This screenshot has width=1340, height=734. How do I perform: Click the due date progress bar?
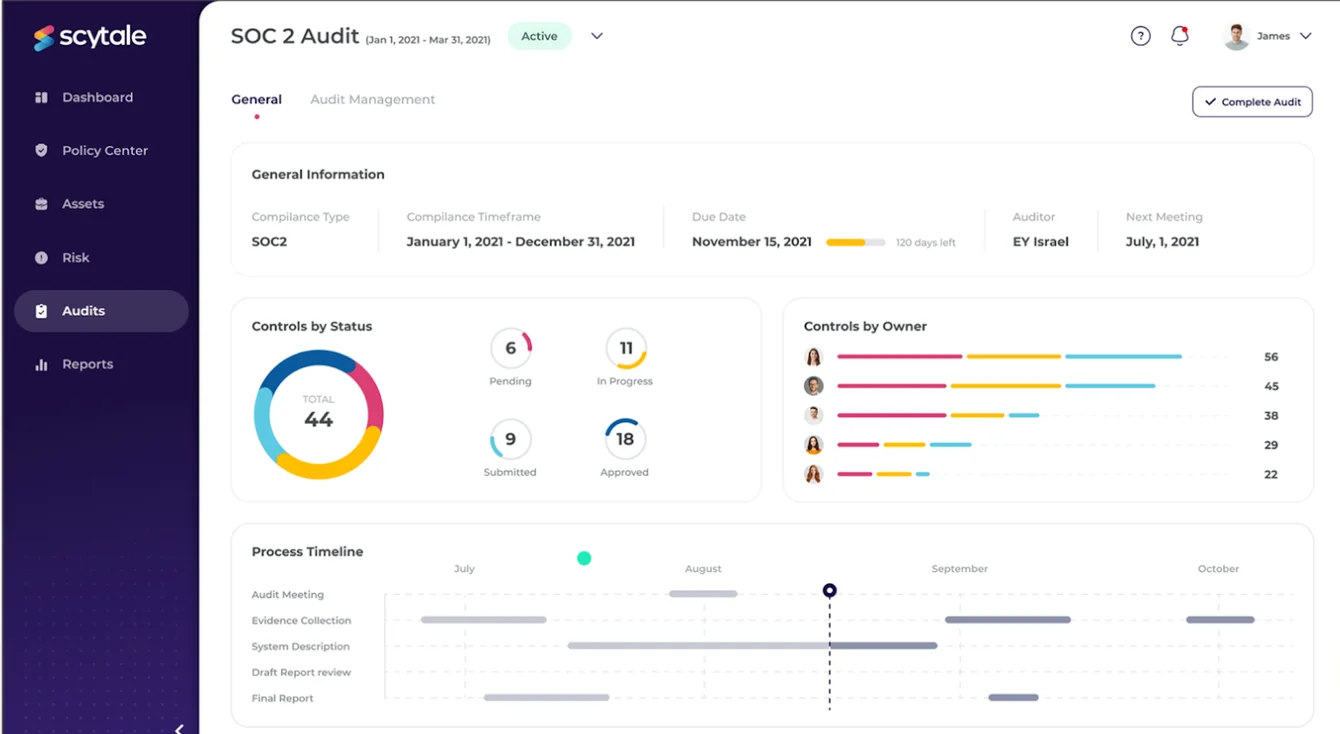tap(855, 242)
